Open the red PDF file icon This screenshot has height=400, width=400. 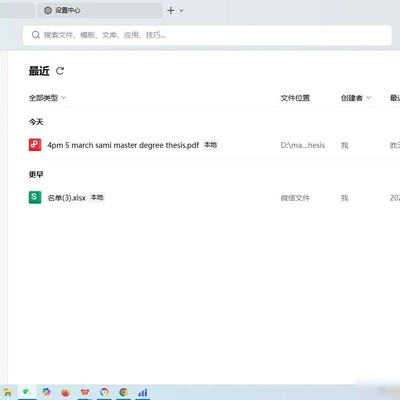click(x=35, y=145)
